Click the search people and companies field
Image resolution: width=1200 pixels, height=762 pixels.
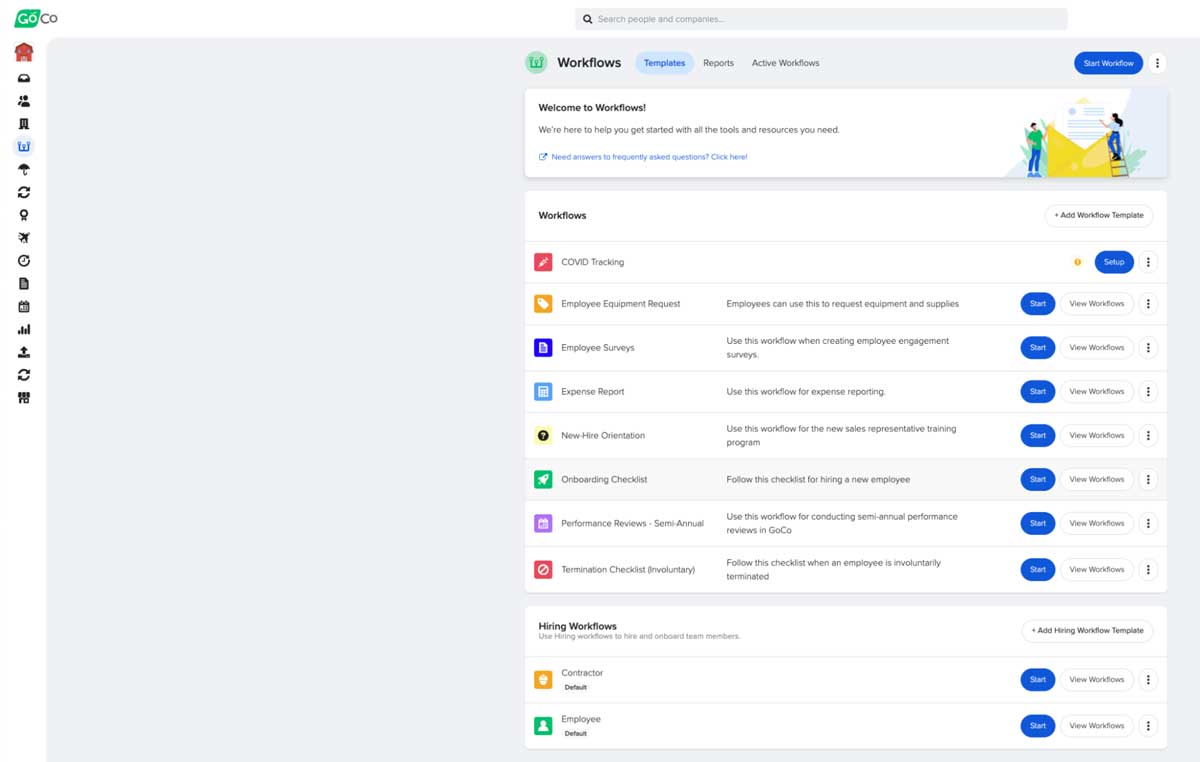click(x=820, y=19)
